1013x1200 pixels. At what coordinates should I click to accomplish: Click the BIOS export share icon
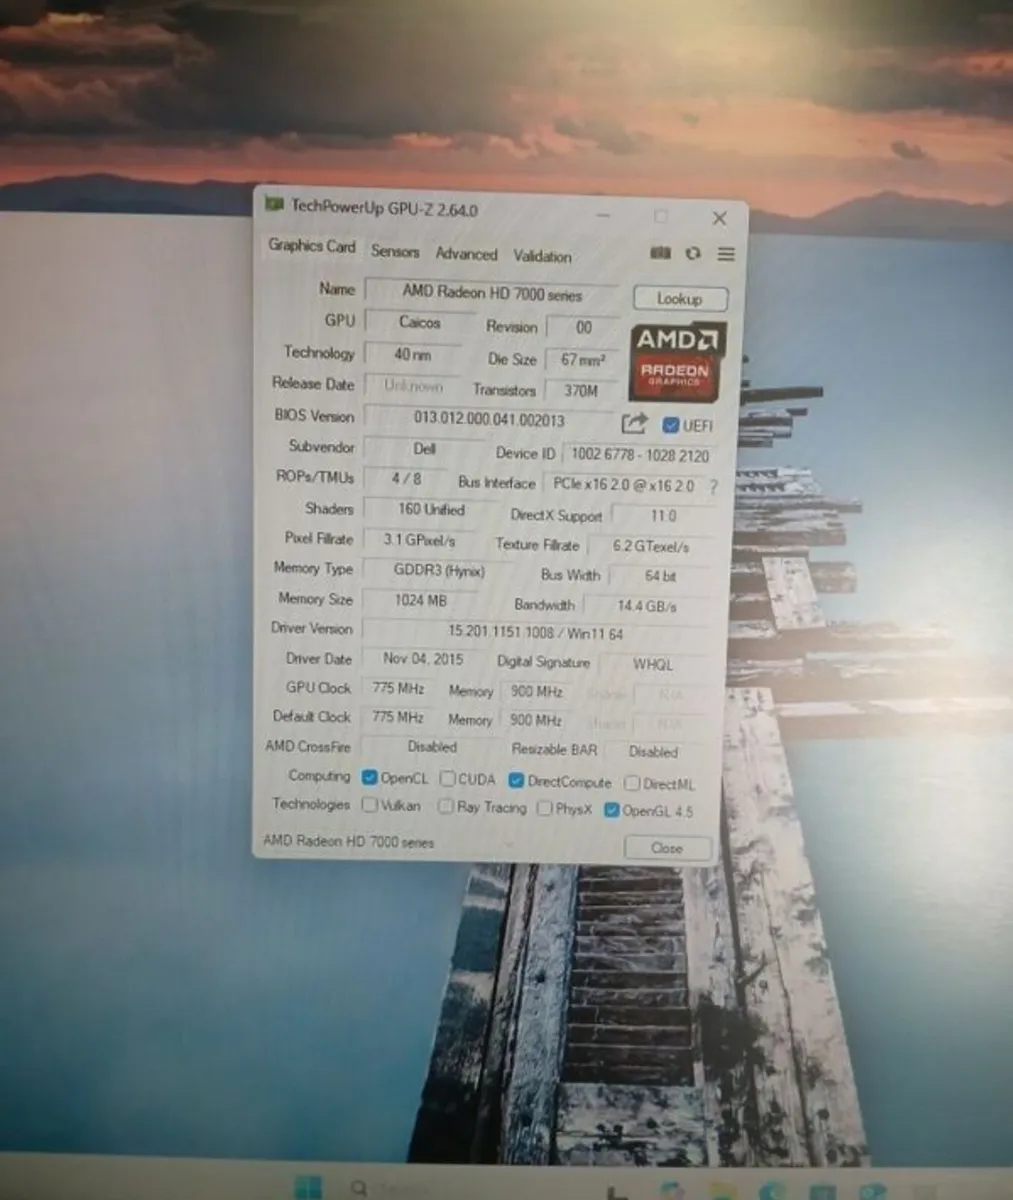(634, 424)
